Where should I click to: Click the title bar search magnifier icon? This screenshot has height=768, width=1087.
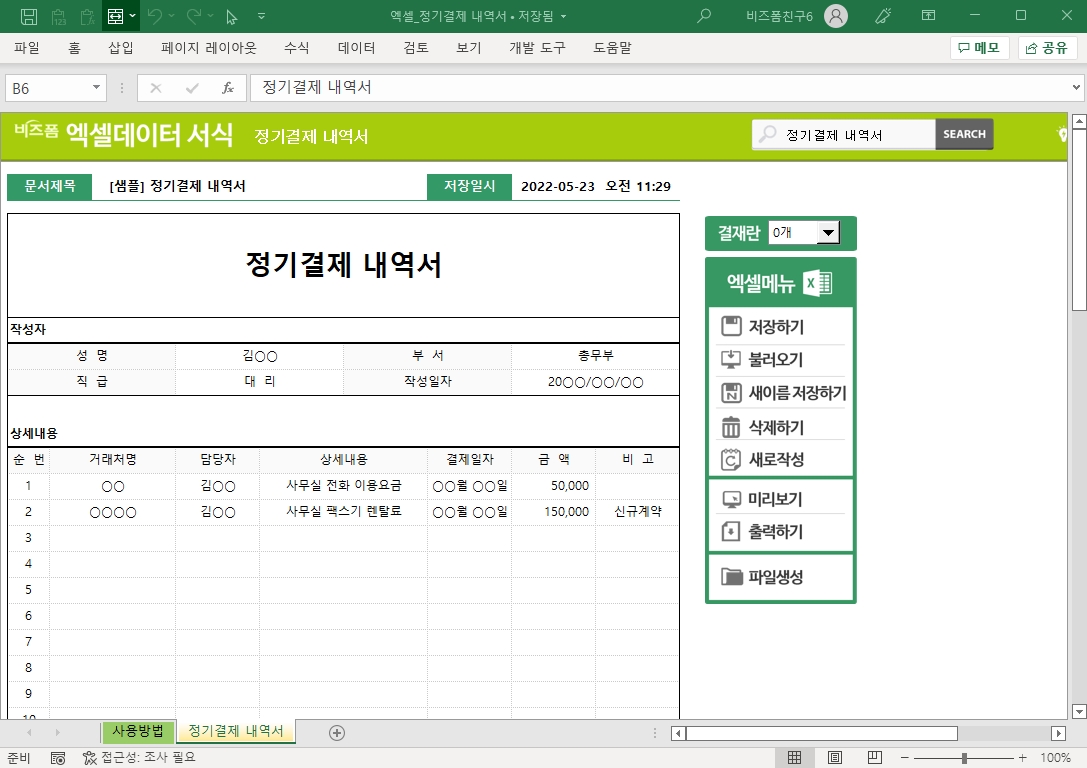pyautogui.click(x=704, y=16)
